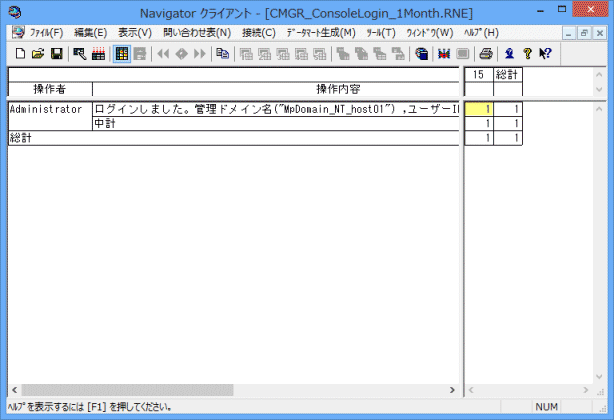
Task: Select the 総計 row label in left pane
Action: click(x=234, y=138)
